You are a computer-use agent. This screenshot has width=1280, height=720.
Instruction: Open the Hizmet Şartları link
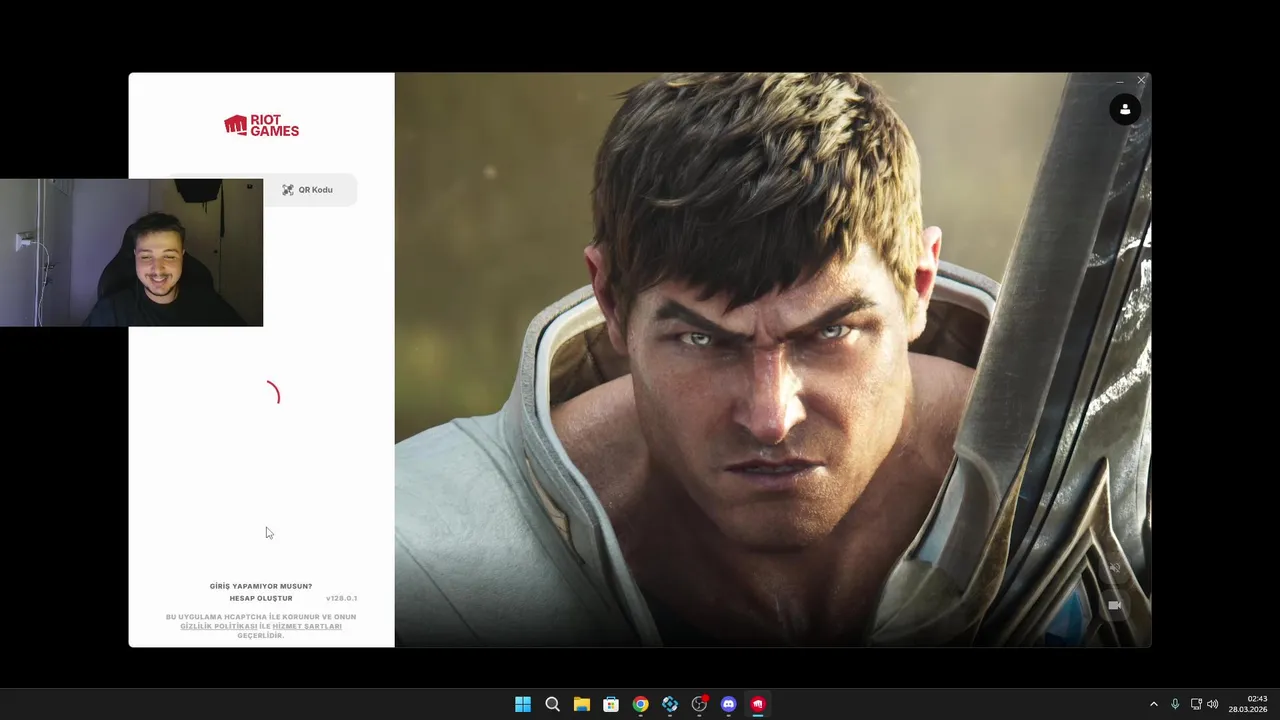click(307, 626)
